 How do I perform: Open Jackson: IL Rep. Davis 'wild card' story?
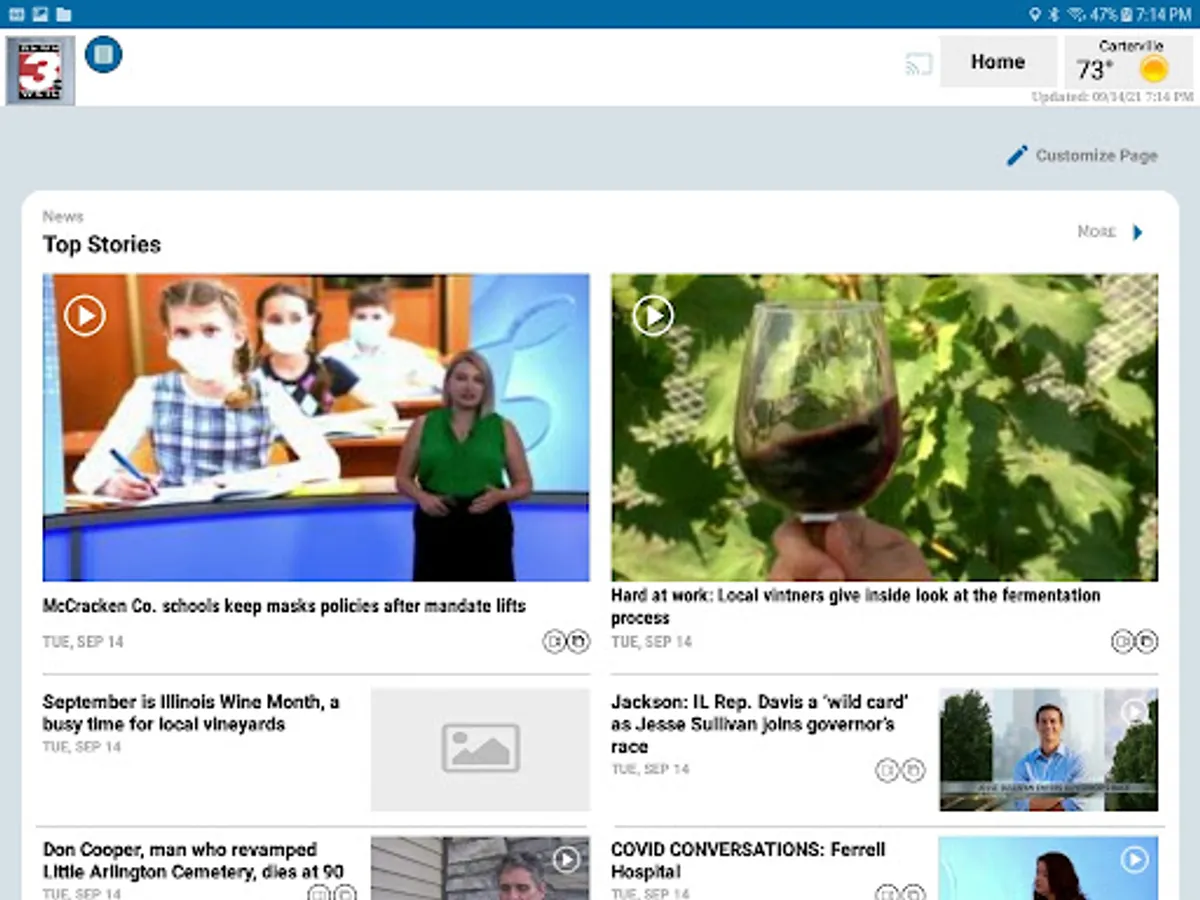[x=760, y=724]
